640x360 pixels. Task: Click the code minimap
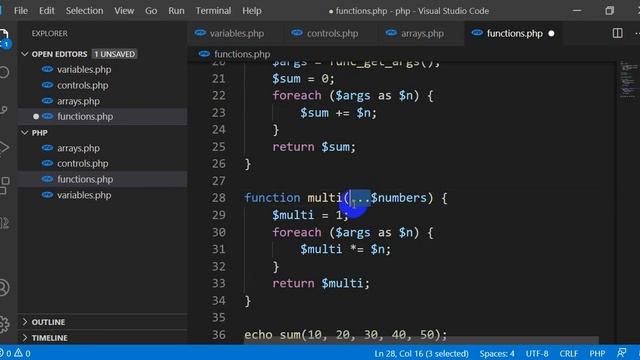tap(628, 80)
